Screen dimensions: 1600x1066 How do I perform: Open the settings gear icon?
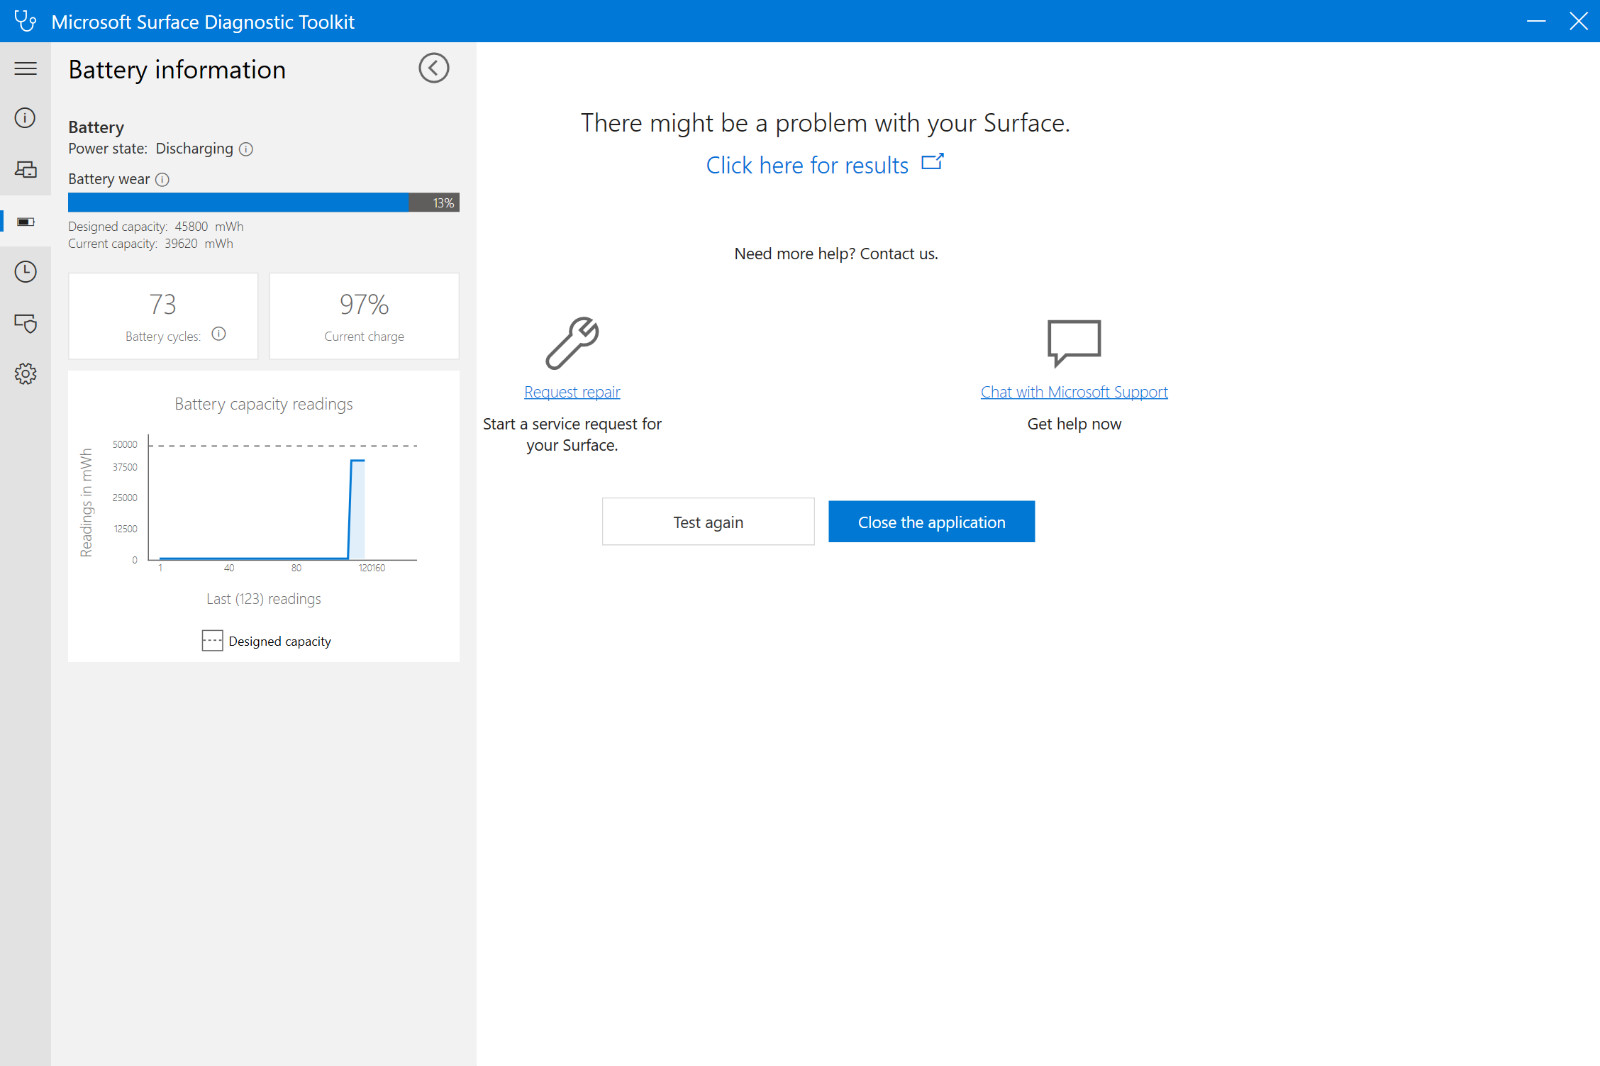coord(25,374)
